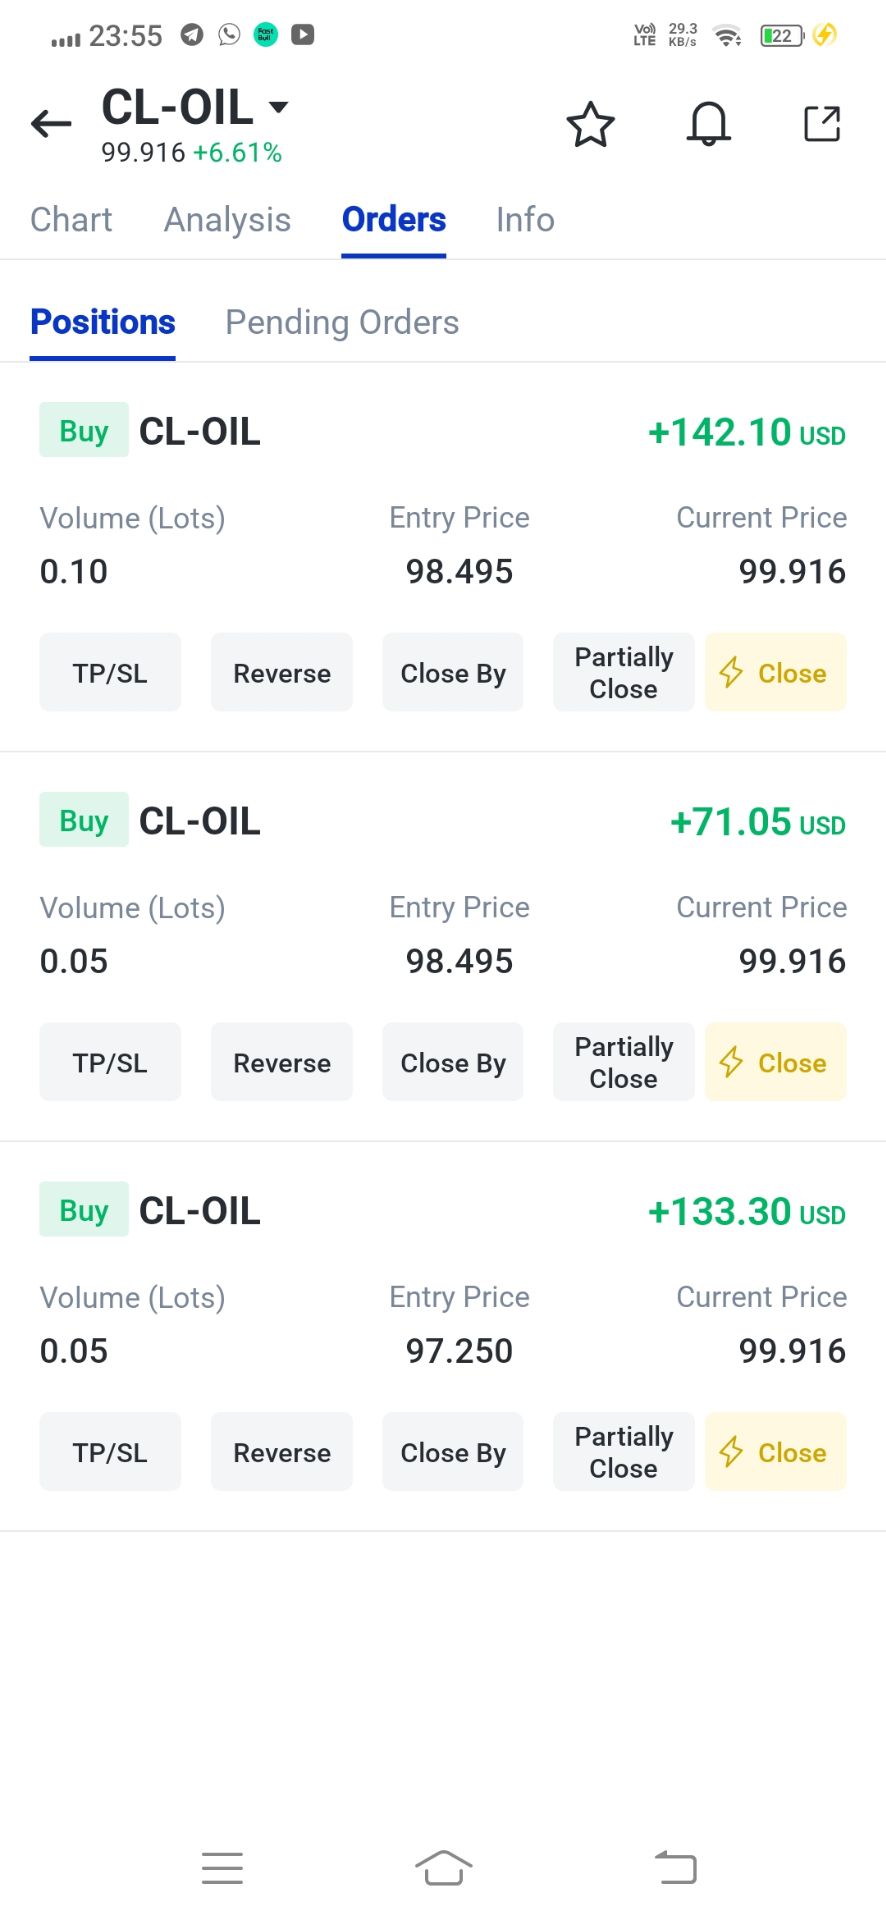
Task: Set TP/SL for the +142.10 position
Action: (x=110, y=673)
